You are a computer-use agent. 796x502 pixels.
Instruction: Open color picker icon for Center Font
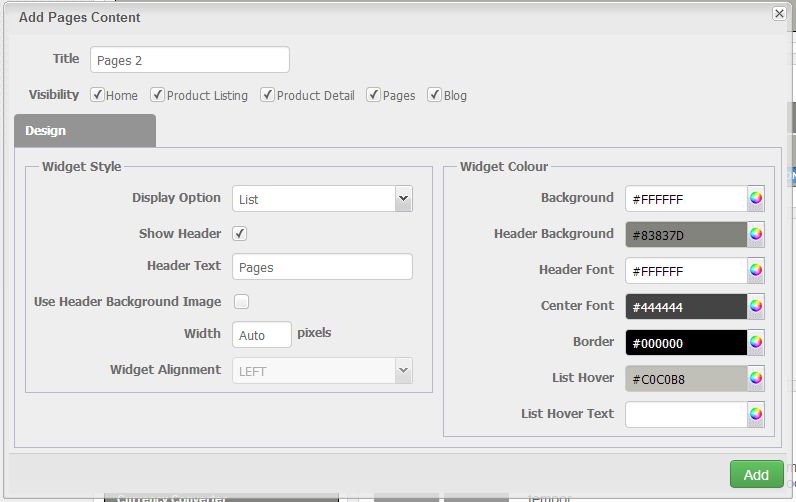(756, 306)
